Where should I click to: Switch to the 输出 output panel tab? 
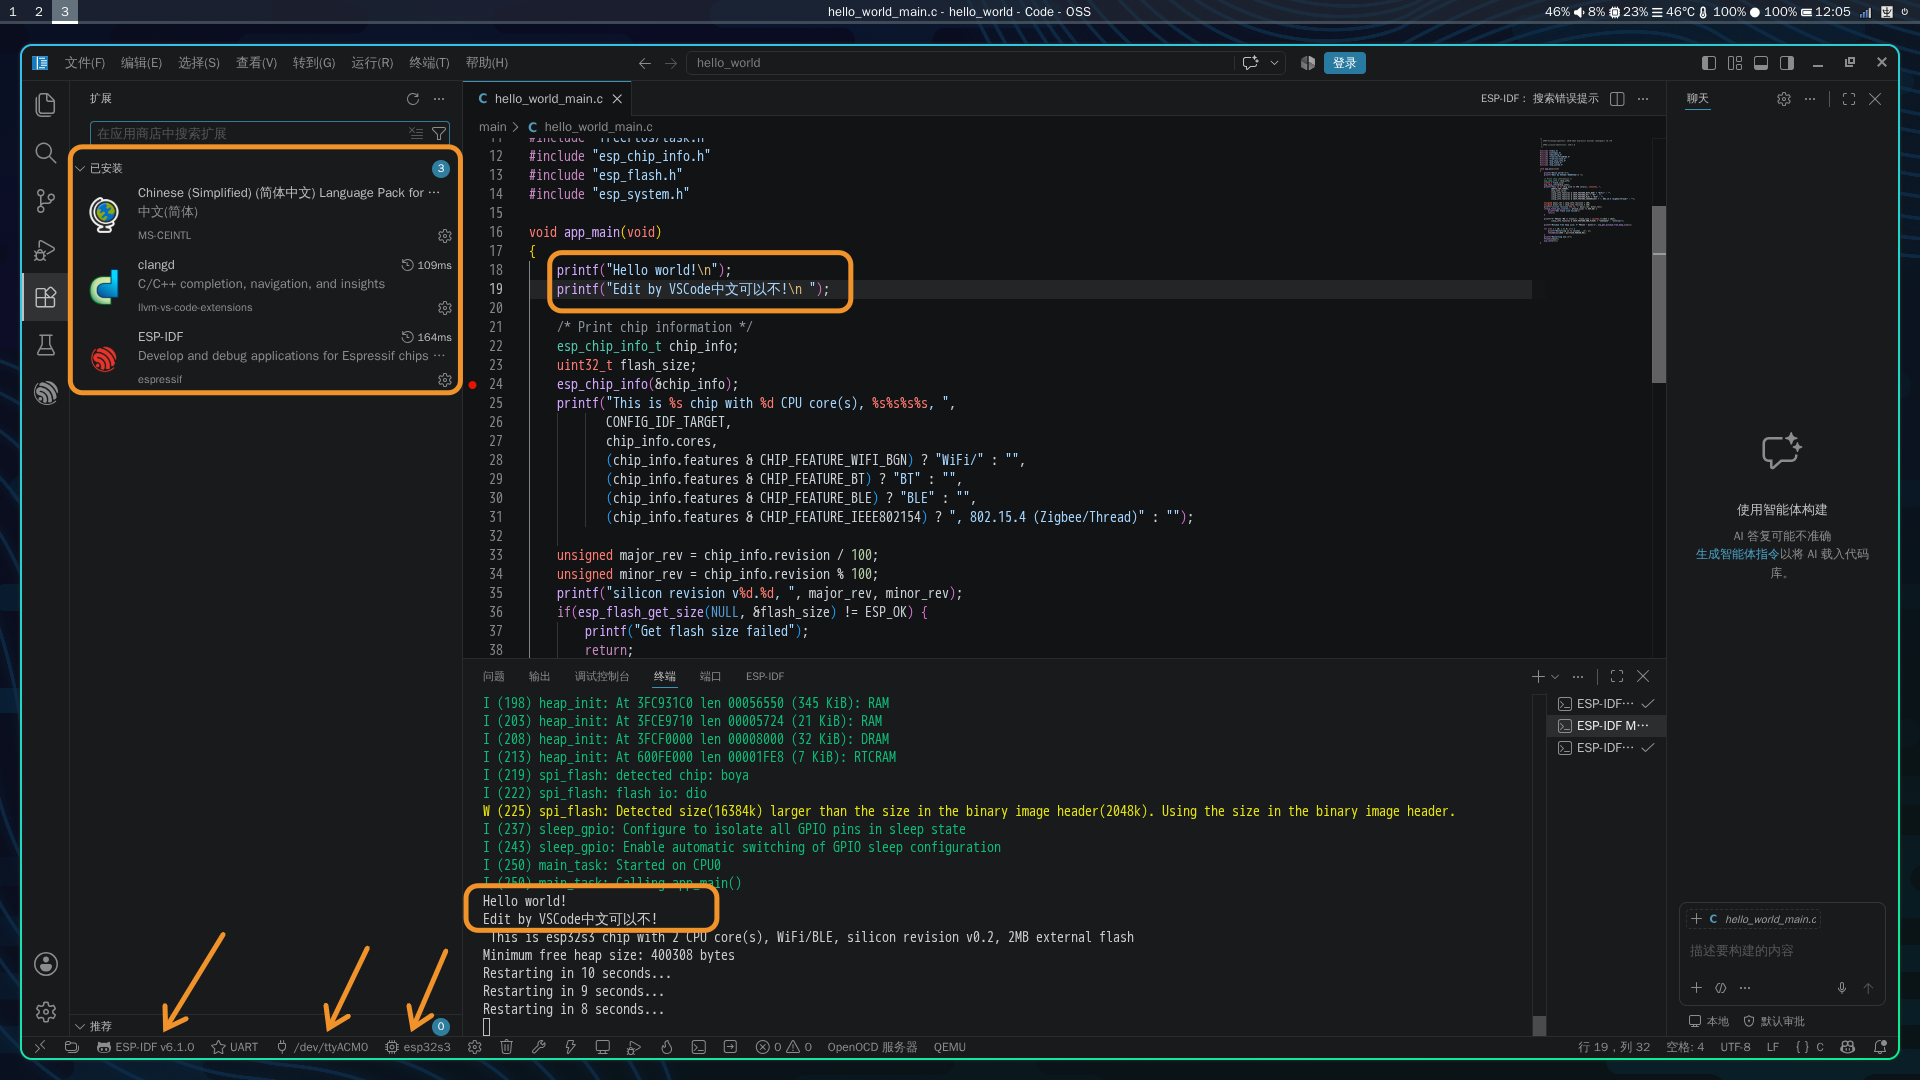pyautogui.click(x=539, y=677)
